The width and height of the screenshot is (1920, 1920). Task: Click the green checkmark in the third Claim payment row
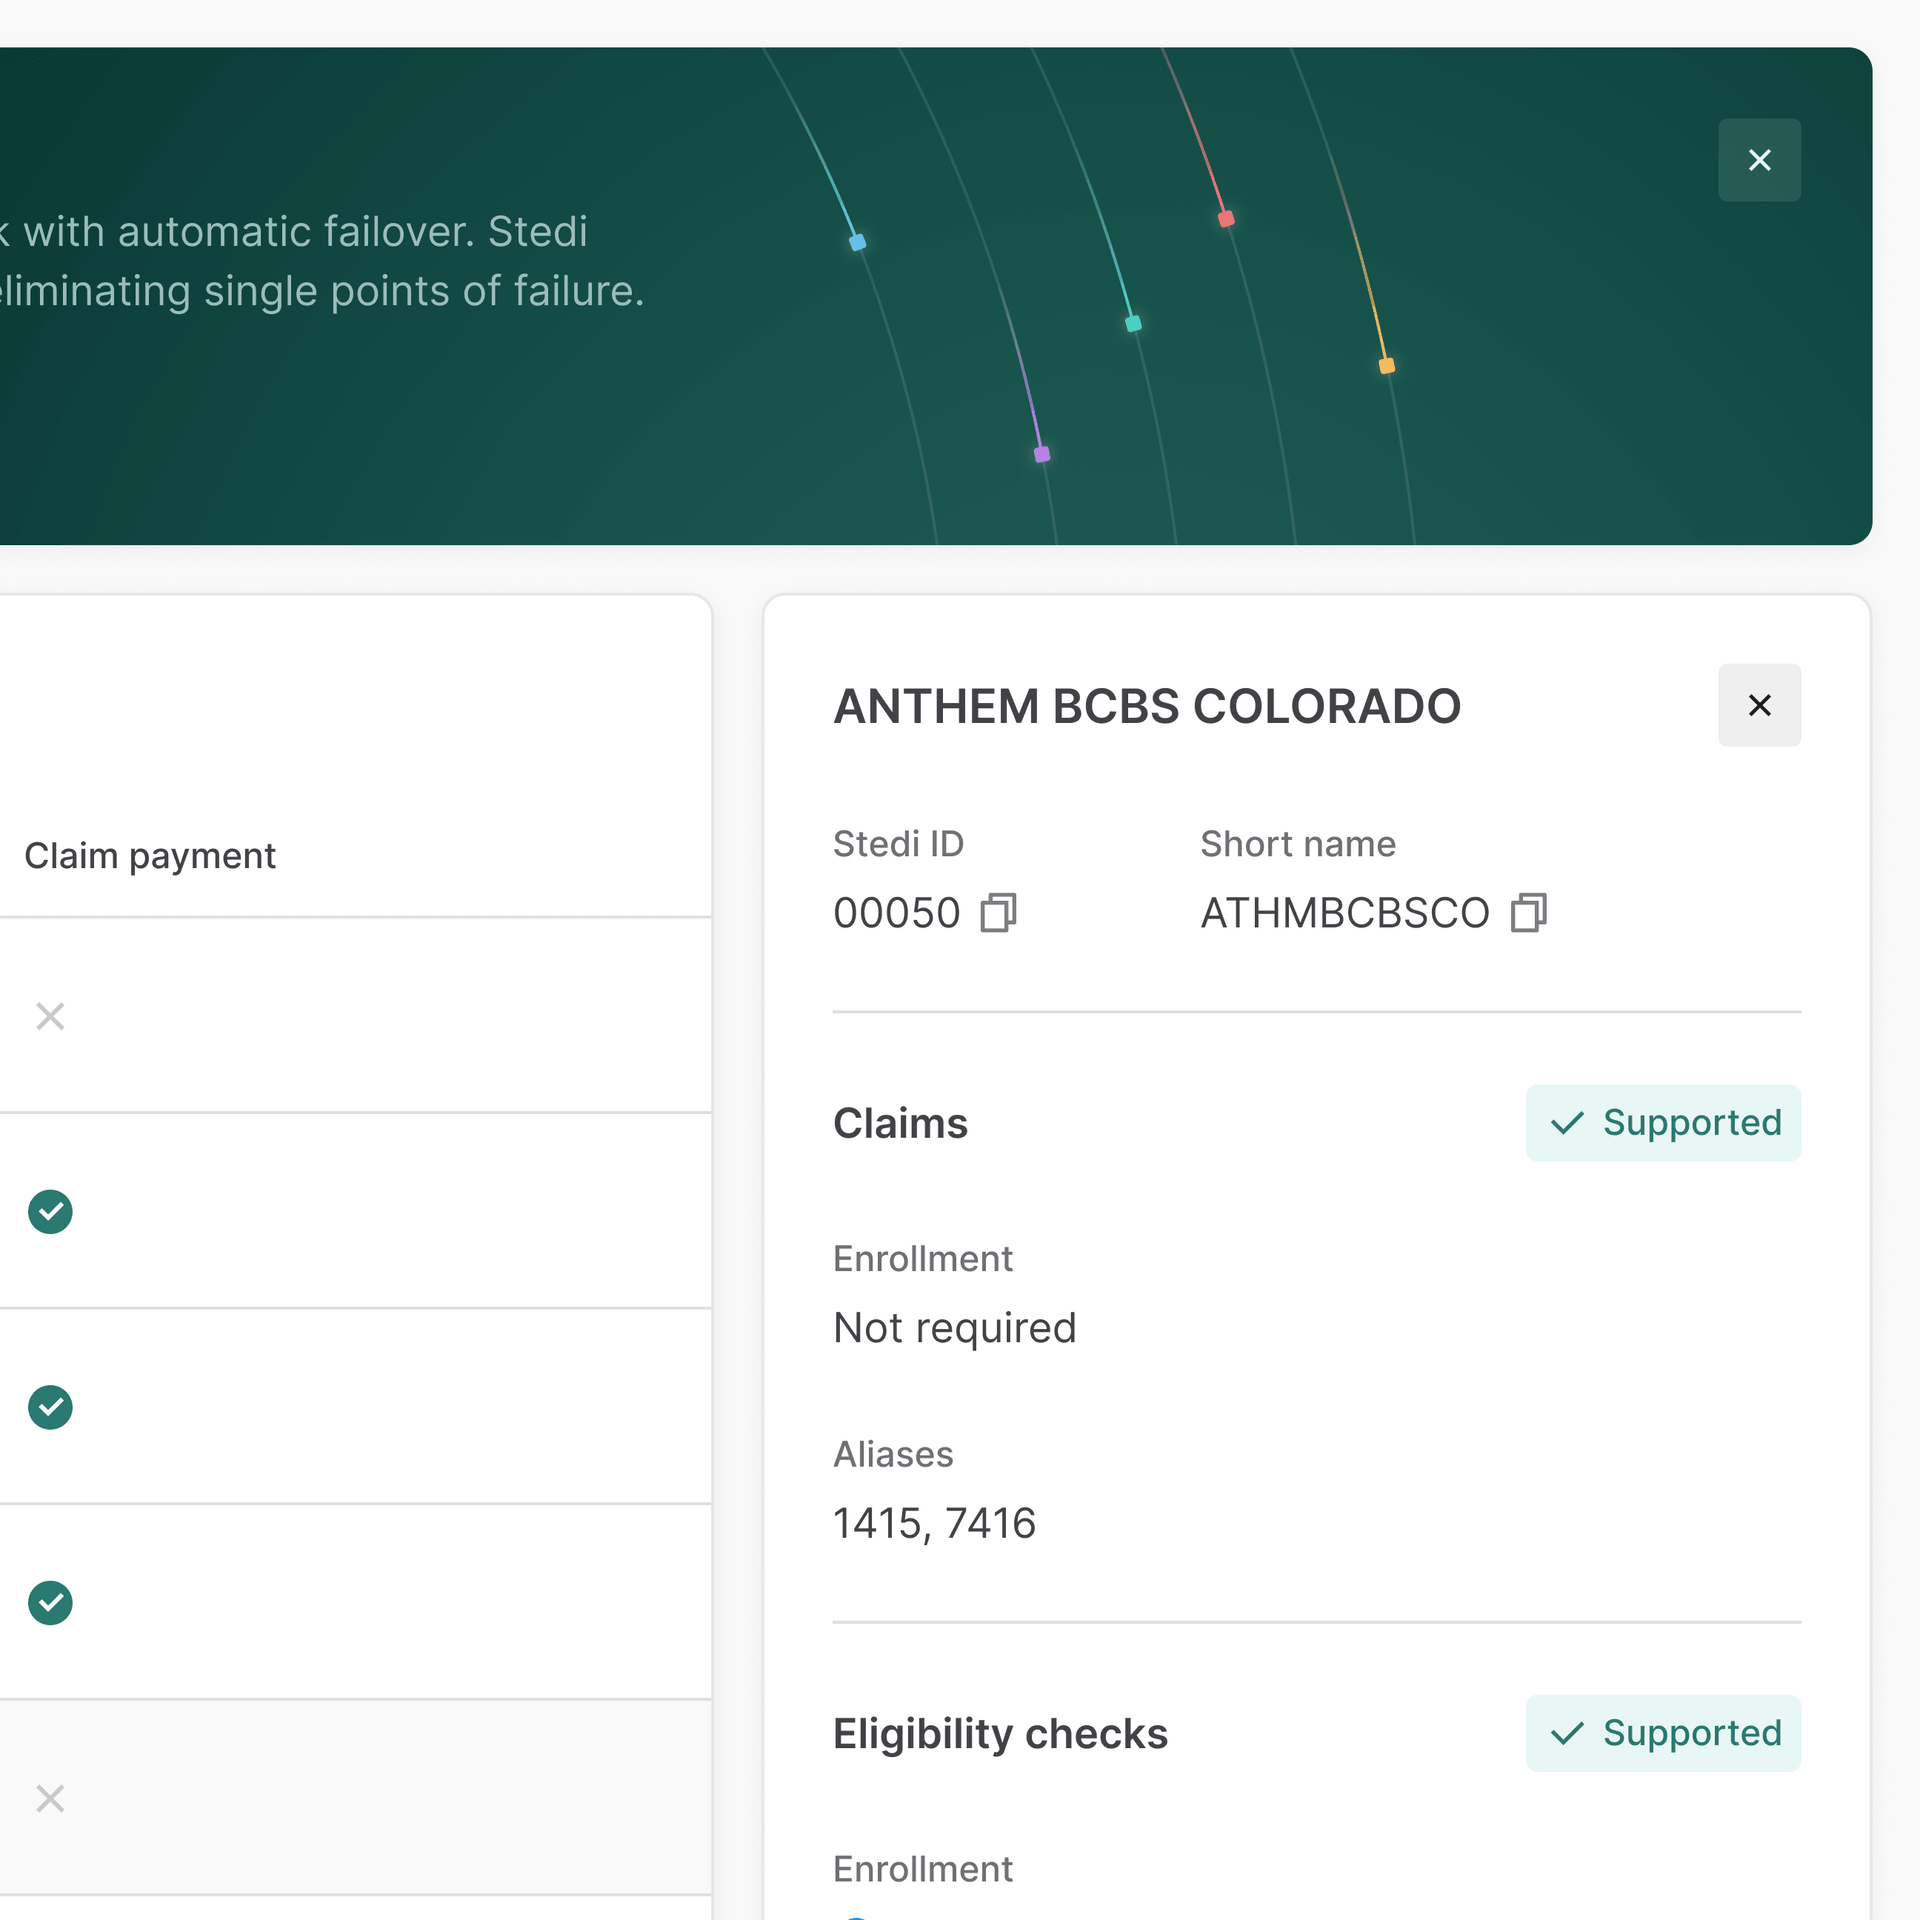(x=50, y=1603)
